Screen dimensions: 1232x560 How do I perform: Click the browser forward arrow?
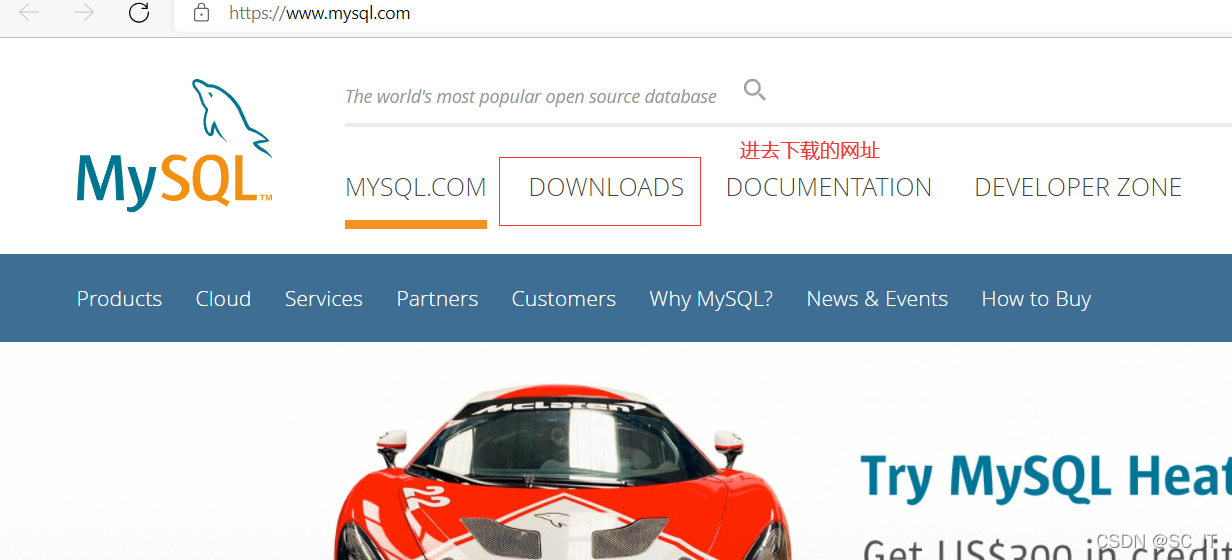coord(84,13)
